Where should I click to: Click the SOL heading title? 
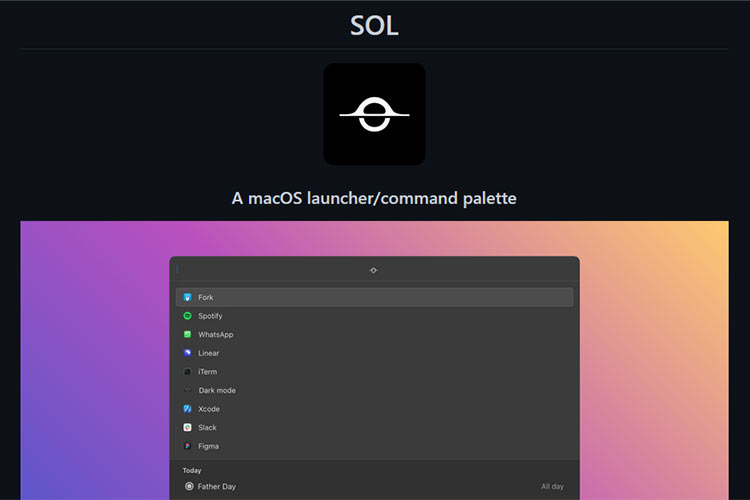tap(374, 25)
